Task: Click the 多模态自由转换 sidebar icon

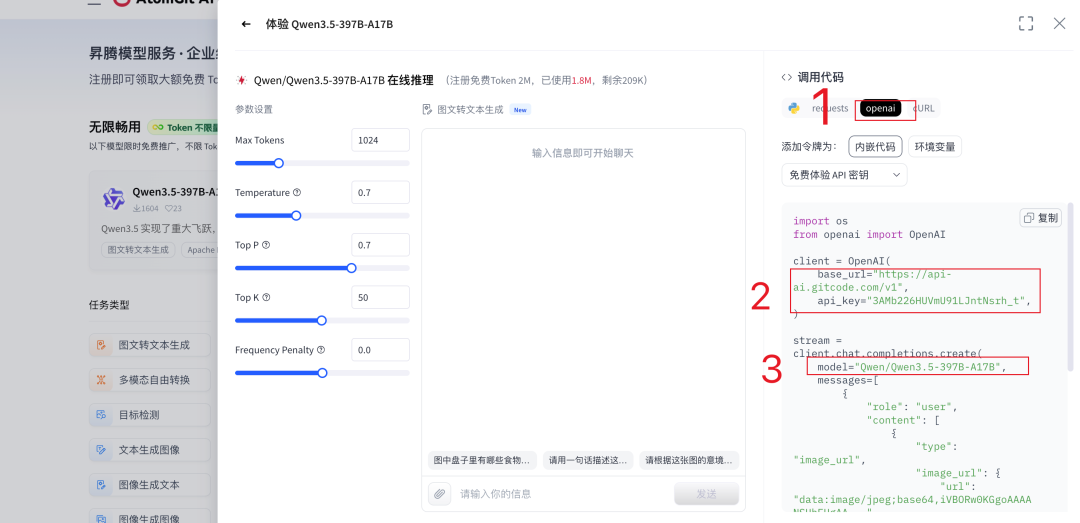Action: [x=101, y=380]
